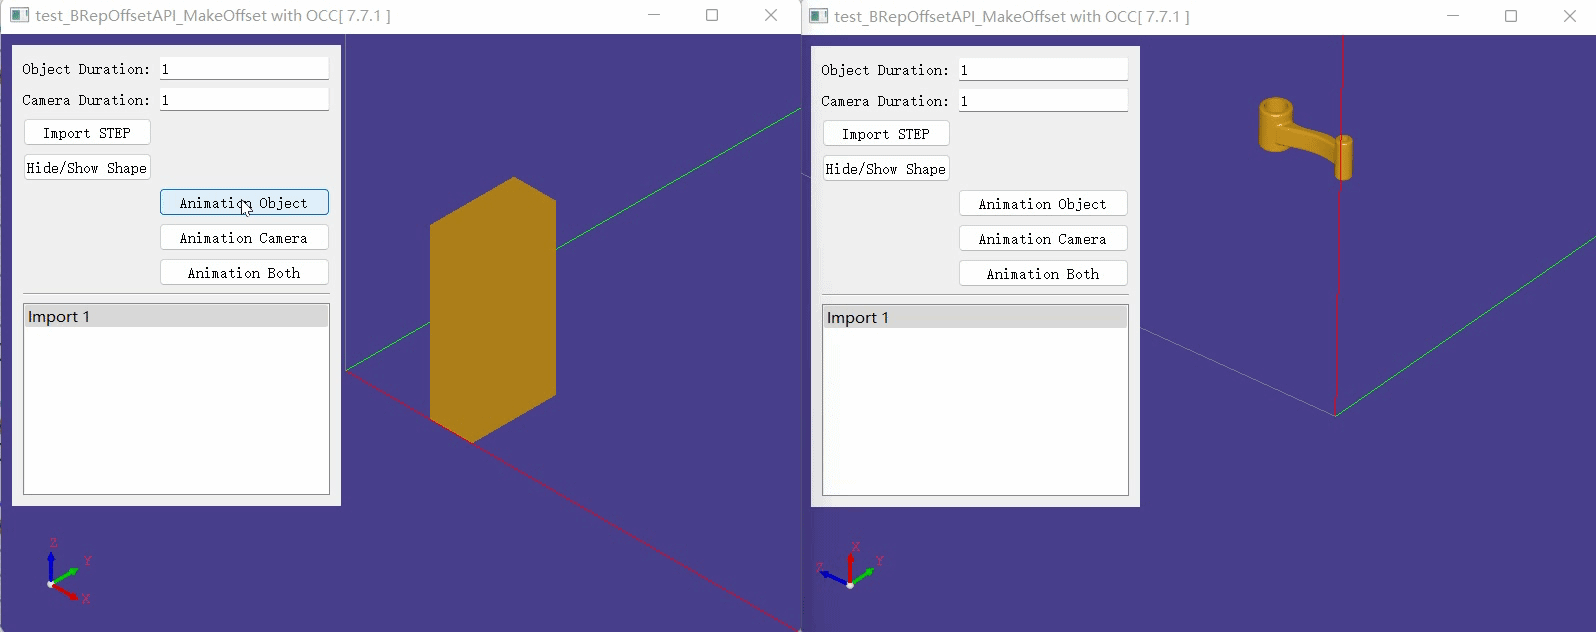The height and width of the screenshot is (632, 1596).
Task: Click the axis triad in right viewport
Action: (851, 565)
